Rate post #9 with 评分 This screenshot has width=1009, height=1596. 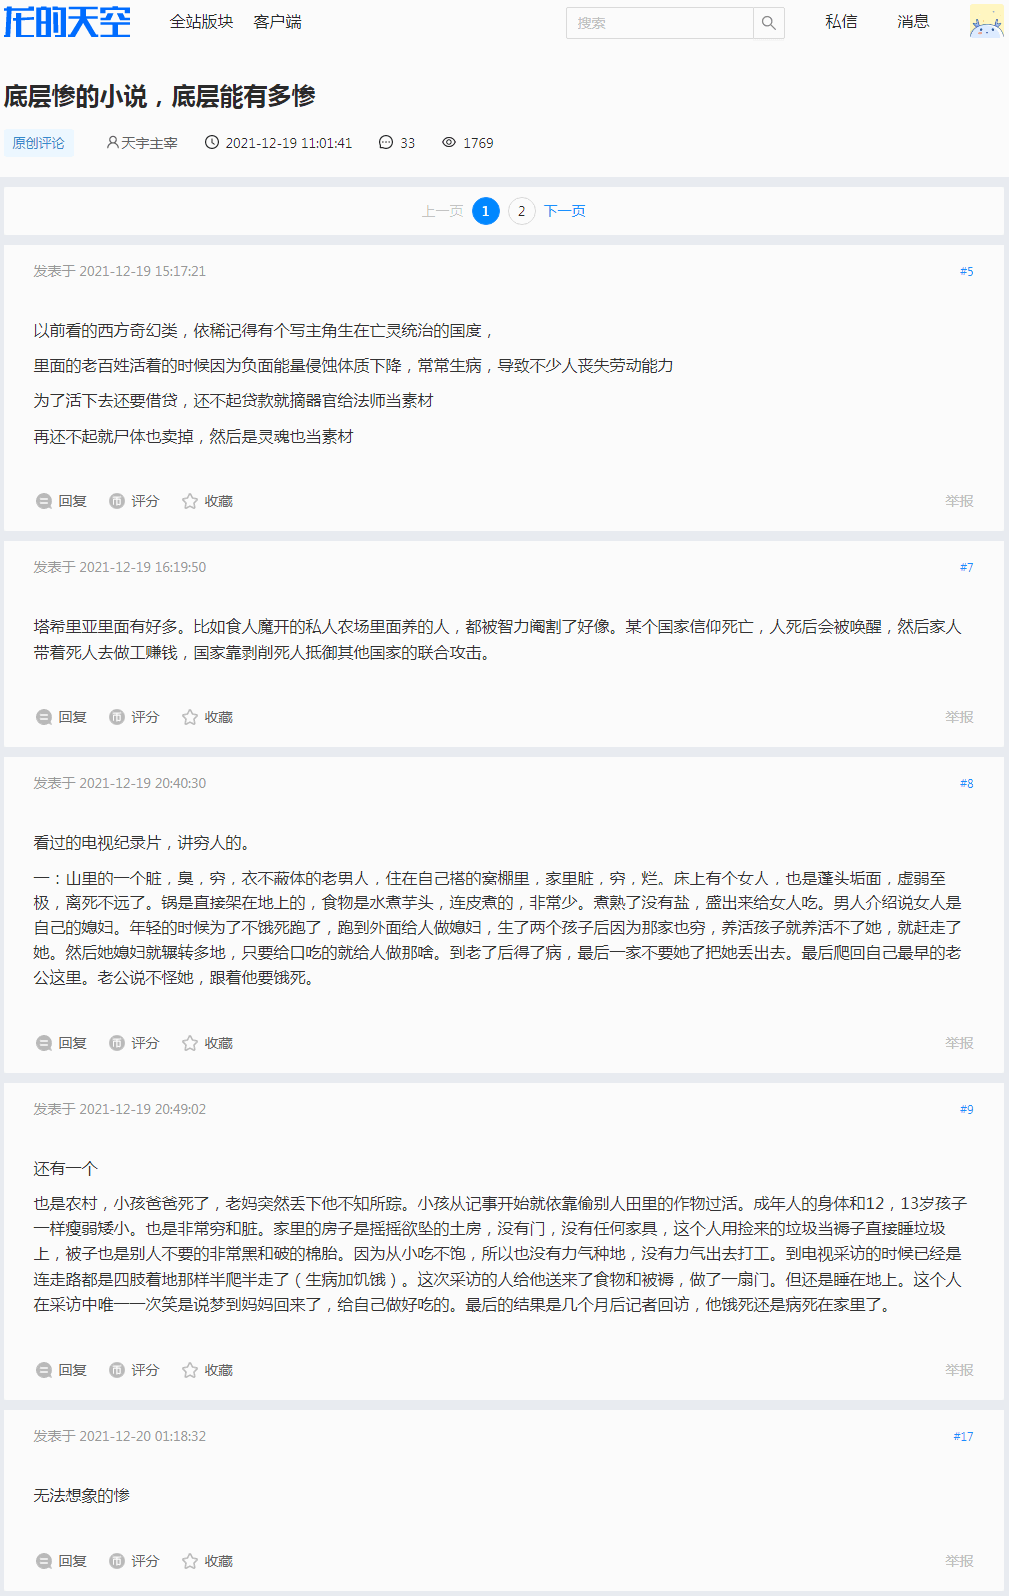point(134,1370)
